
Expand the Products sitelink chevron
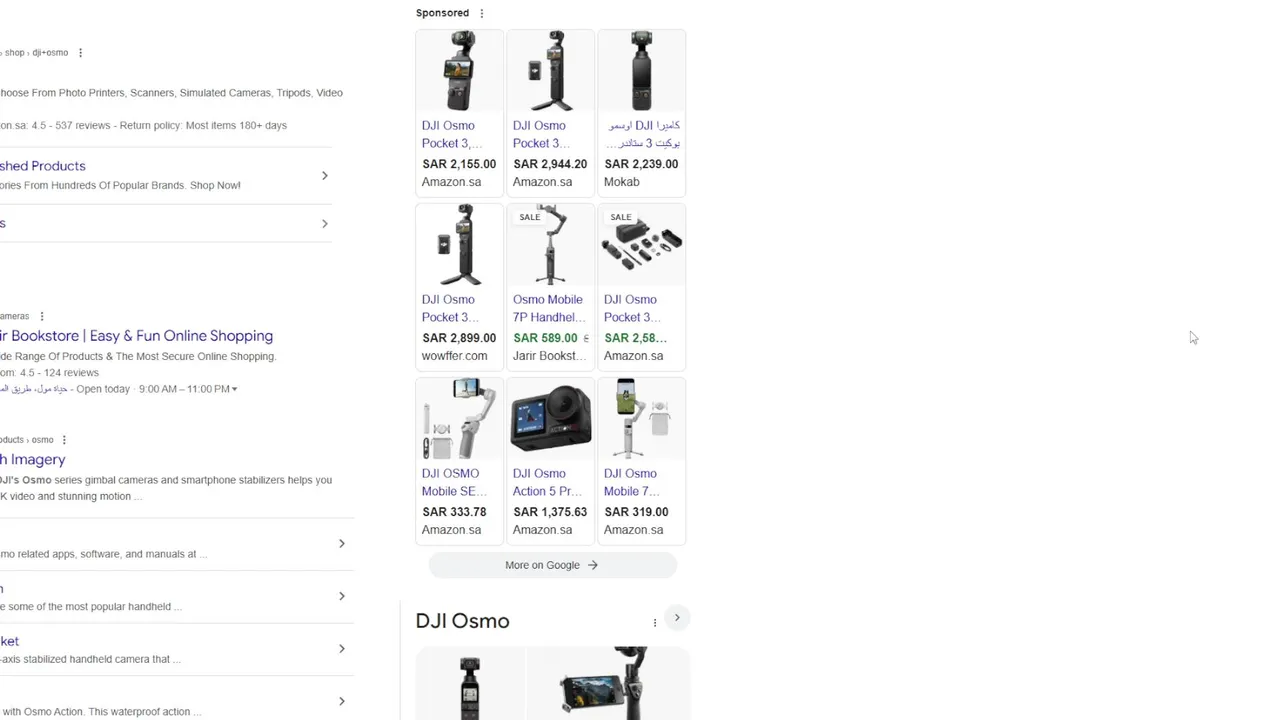[324, 176]
